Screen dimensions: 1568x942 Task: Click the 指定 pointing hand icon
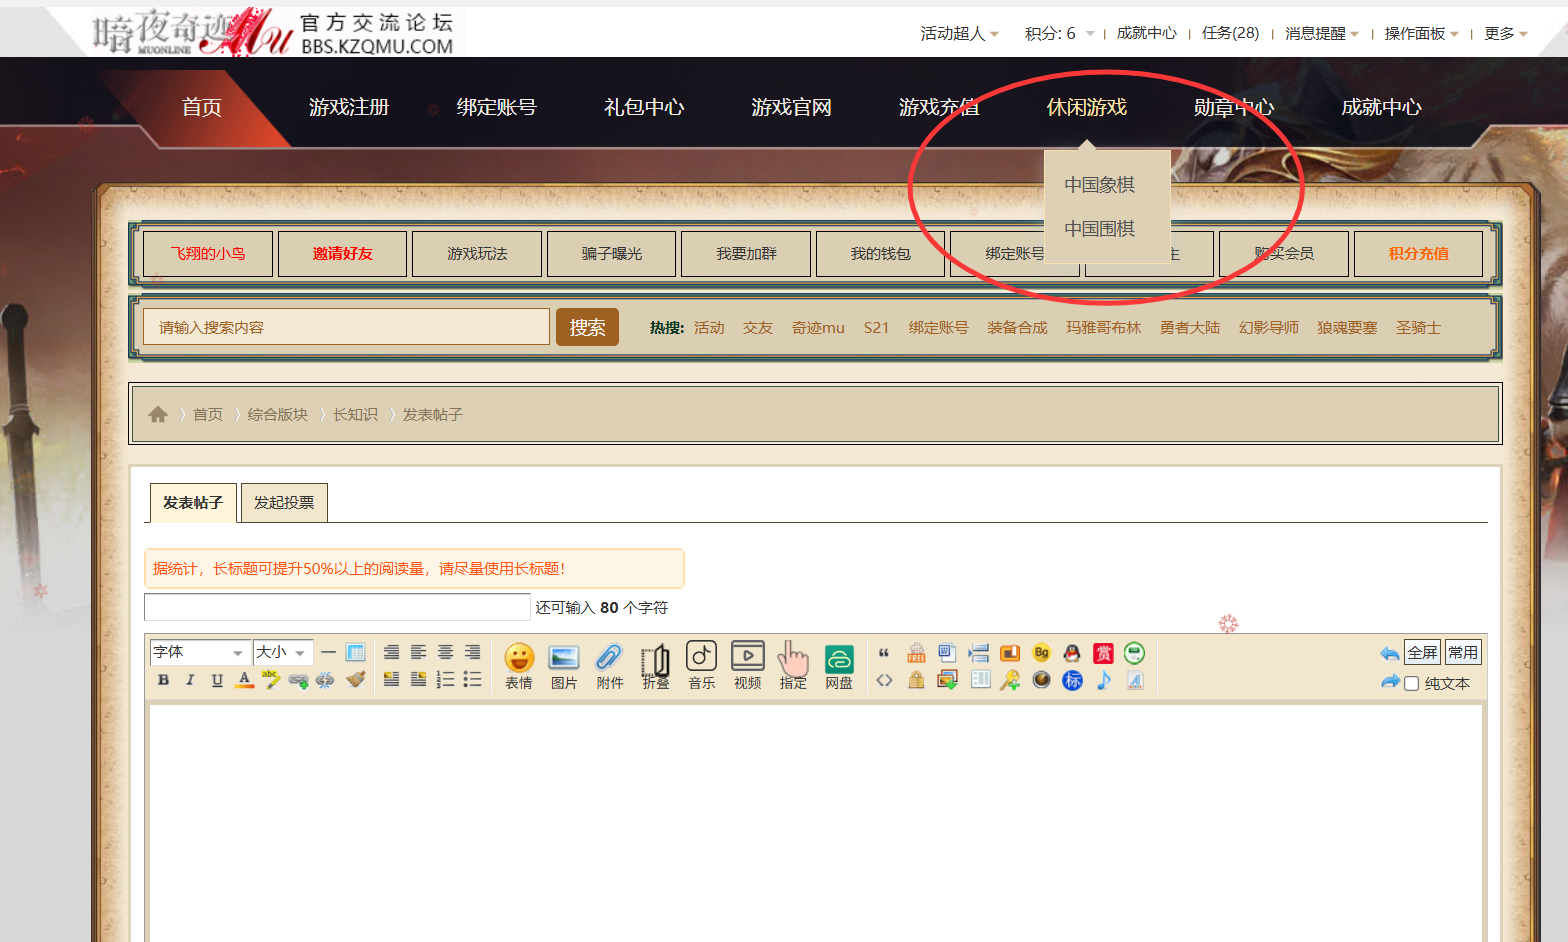pos(793,666)
